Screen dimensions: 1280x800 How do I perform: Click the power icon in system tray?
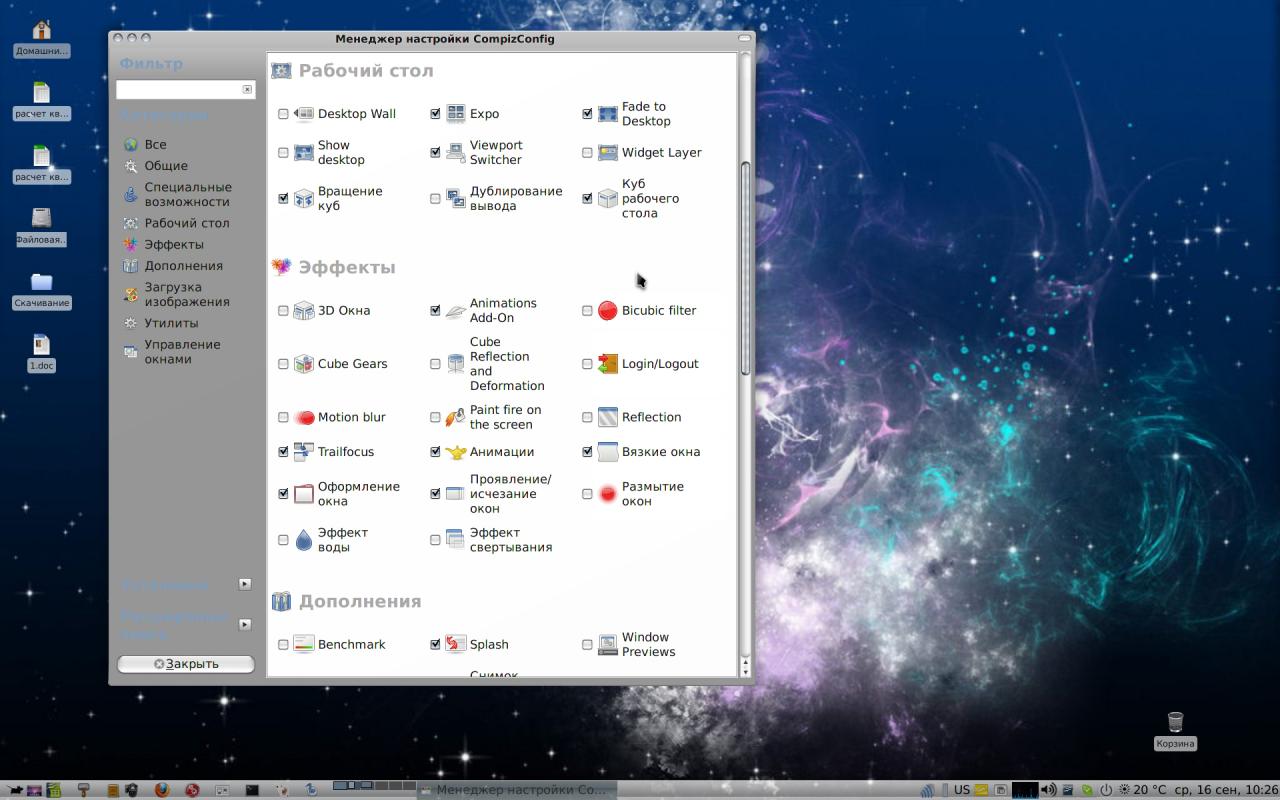(1106, 790)
